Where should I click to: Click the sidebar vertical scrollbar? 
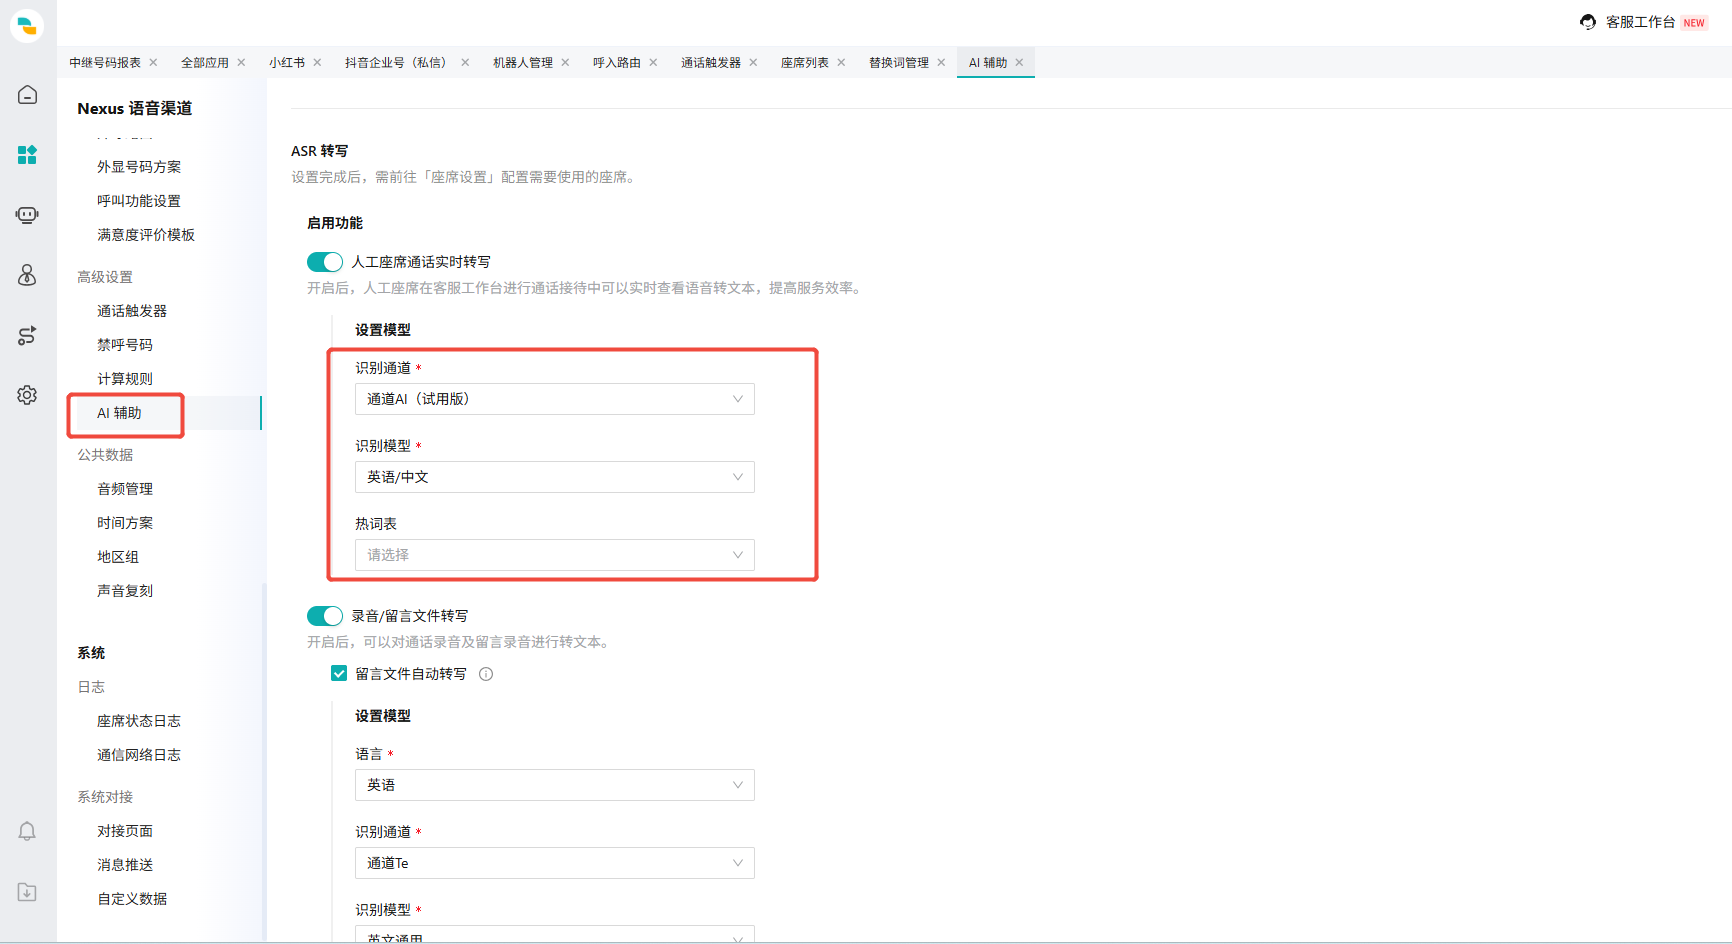(x=264, y=760)
